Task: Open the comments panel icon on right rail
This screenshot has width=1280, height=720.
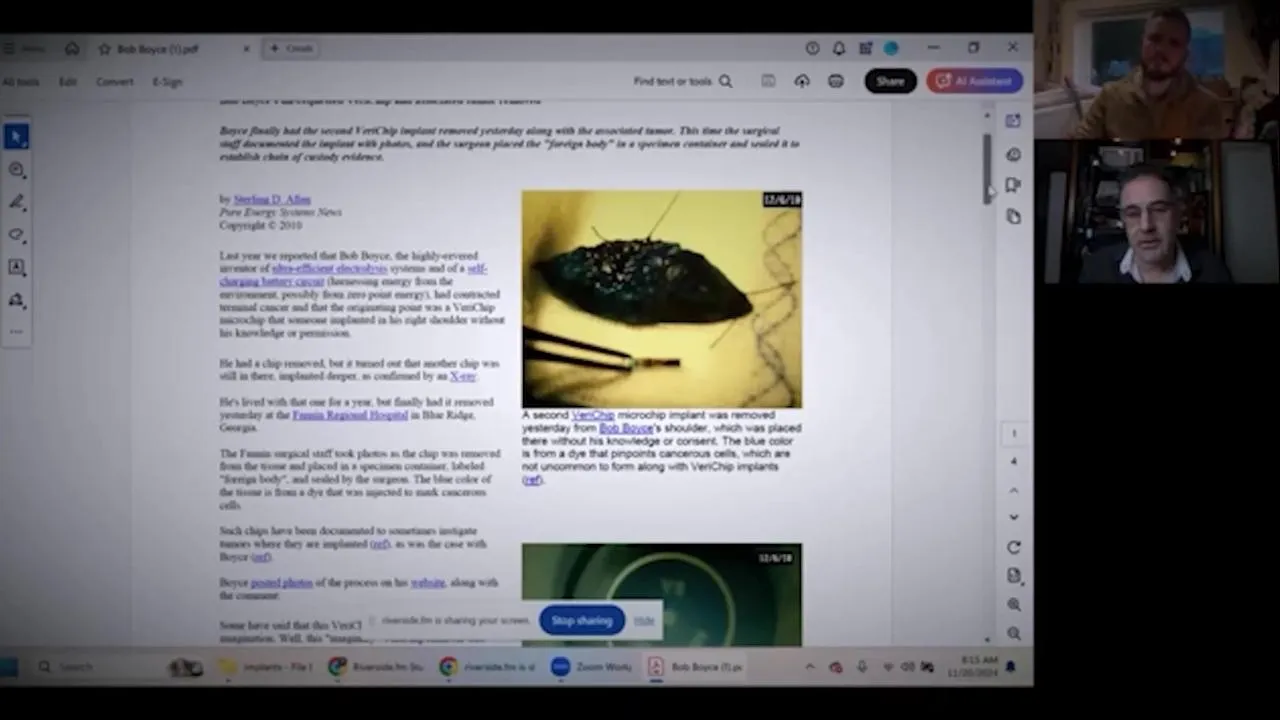Action: [x=1013, y=154]
